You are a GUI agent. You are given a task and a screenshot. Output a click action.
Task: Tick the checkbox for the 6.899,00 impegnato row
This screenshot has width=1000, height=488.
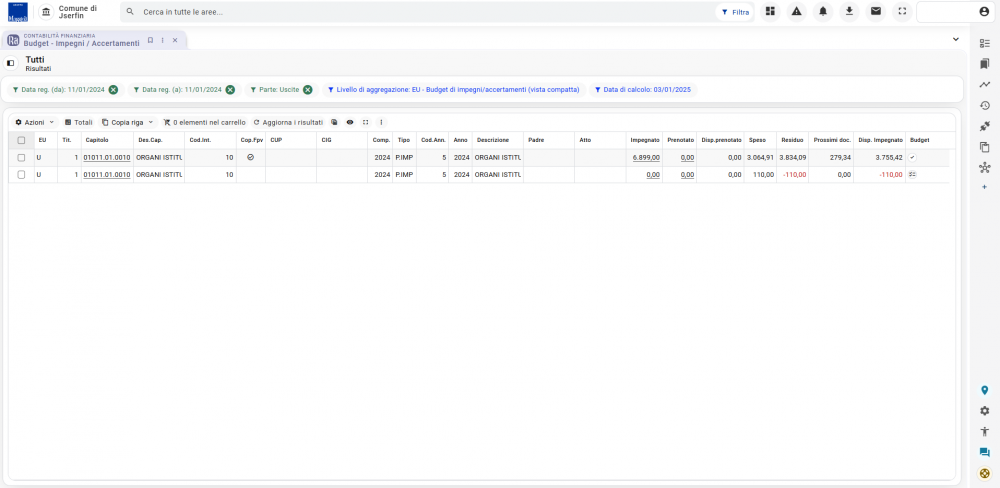pos(21,157)
